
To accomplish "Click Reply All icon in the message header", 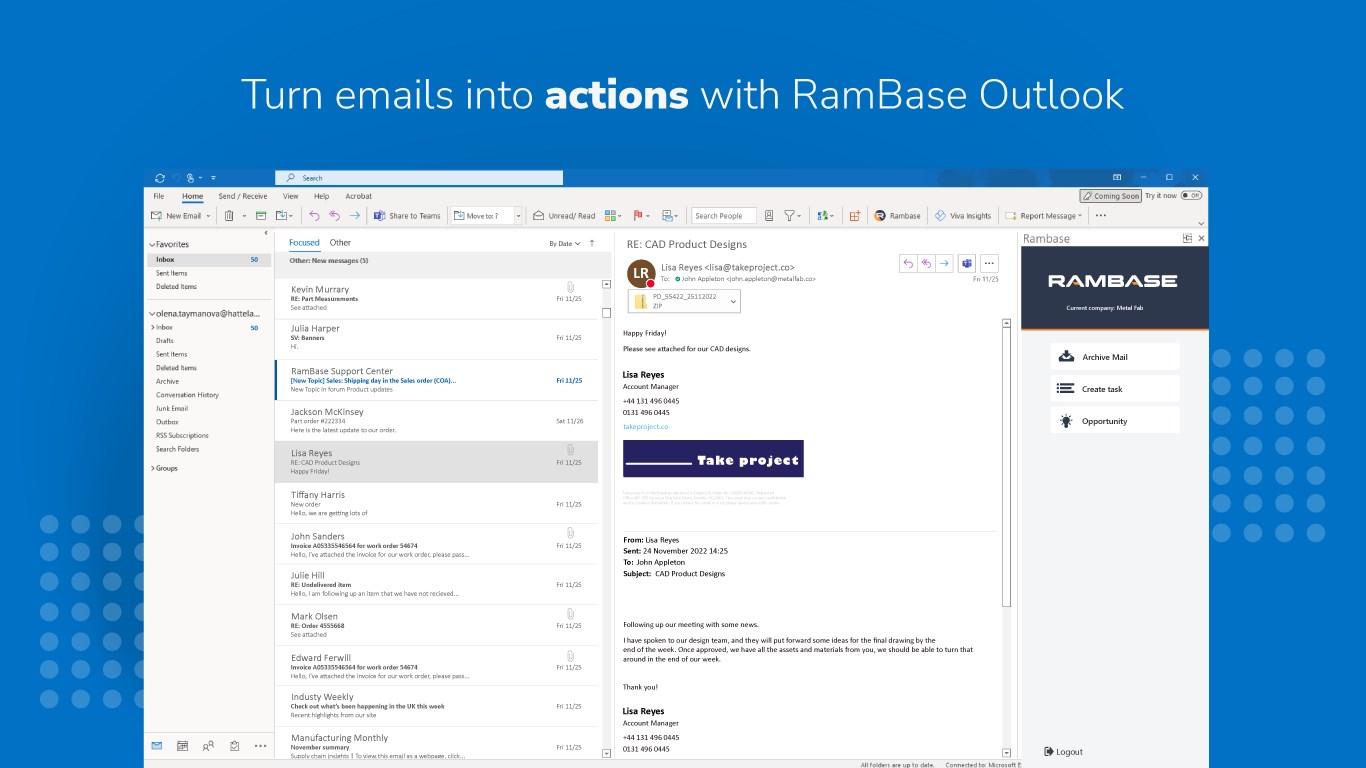I will coord(926,263).
